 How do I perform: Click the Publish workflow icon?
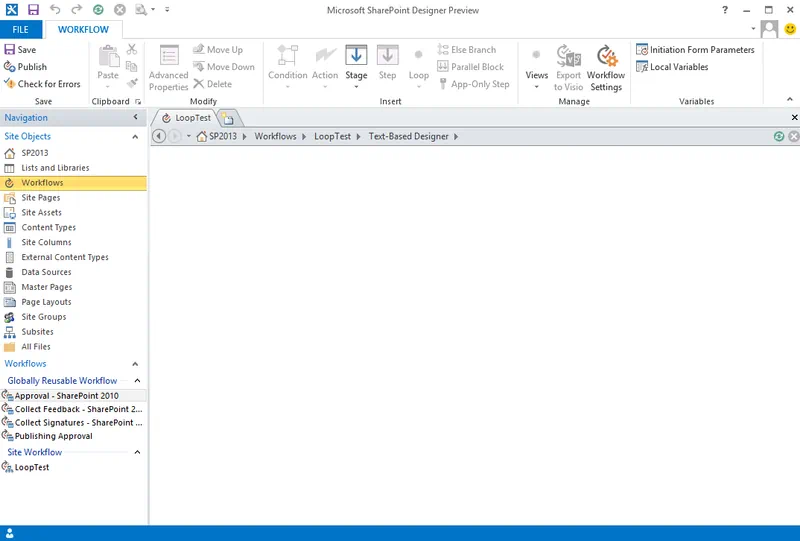click(10, 67)
